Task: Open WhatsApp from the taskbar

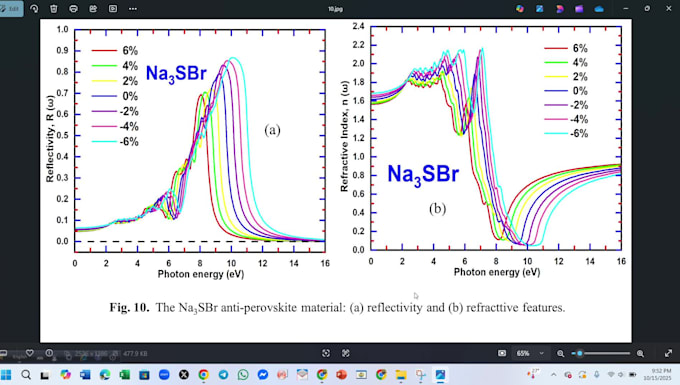Action: (243, 375)
